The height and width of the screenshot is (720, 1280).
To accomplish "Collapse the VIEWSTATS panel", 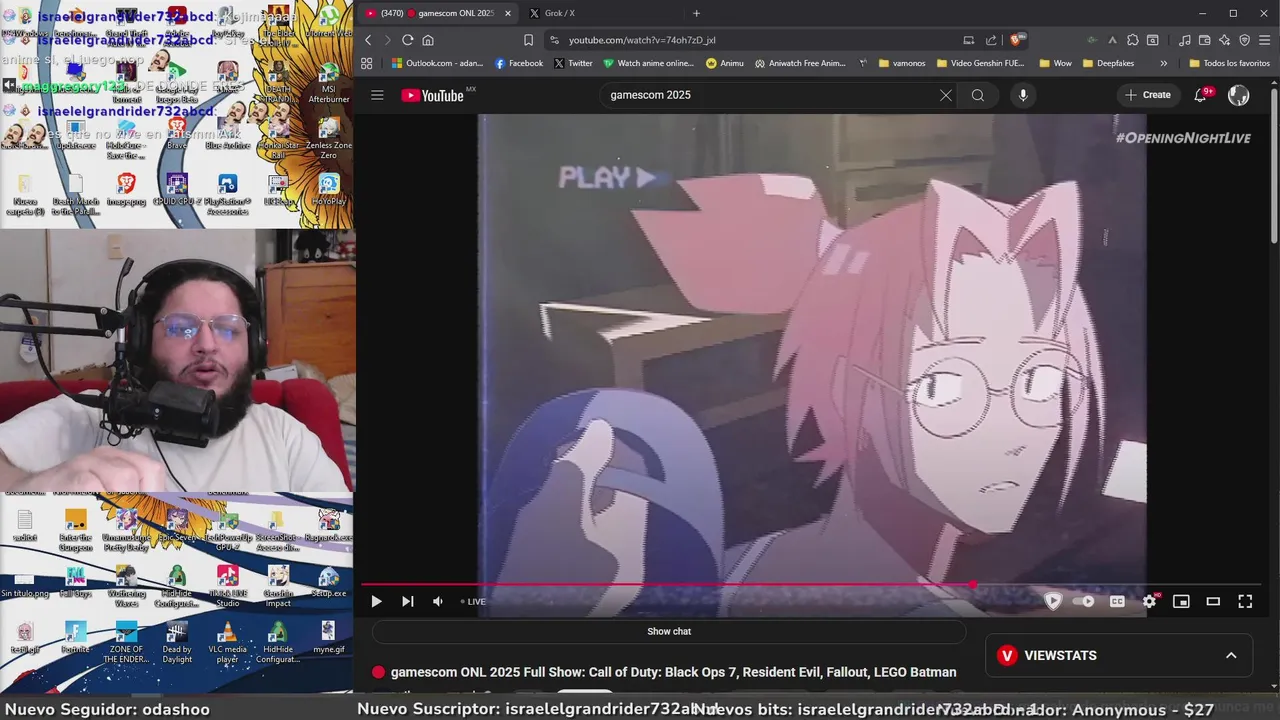I will [x=1231, y=655].
